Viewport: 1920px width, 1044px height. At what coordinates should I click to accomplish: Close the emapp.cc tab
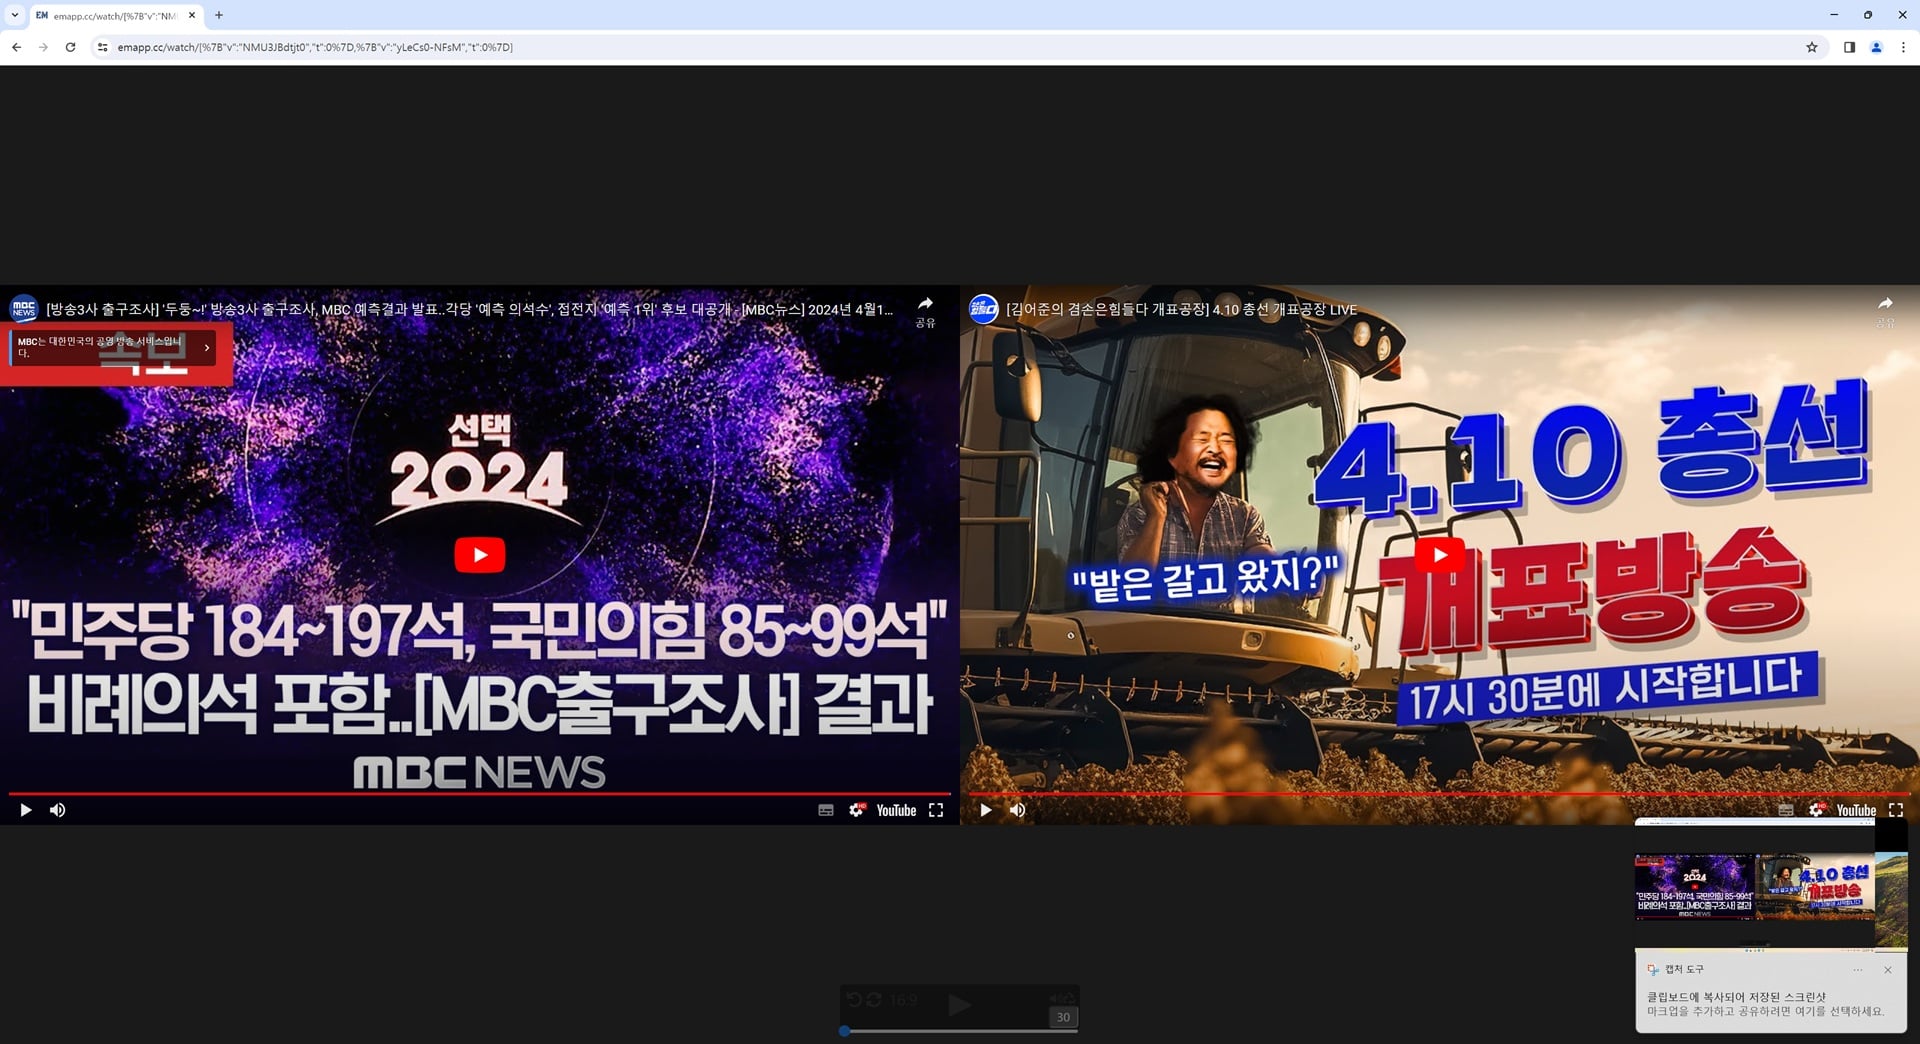(192, 15)
